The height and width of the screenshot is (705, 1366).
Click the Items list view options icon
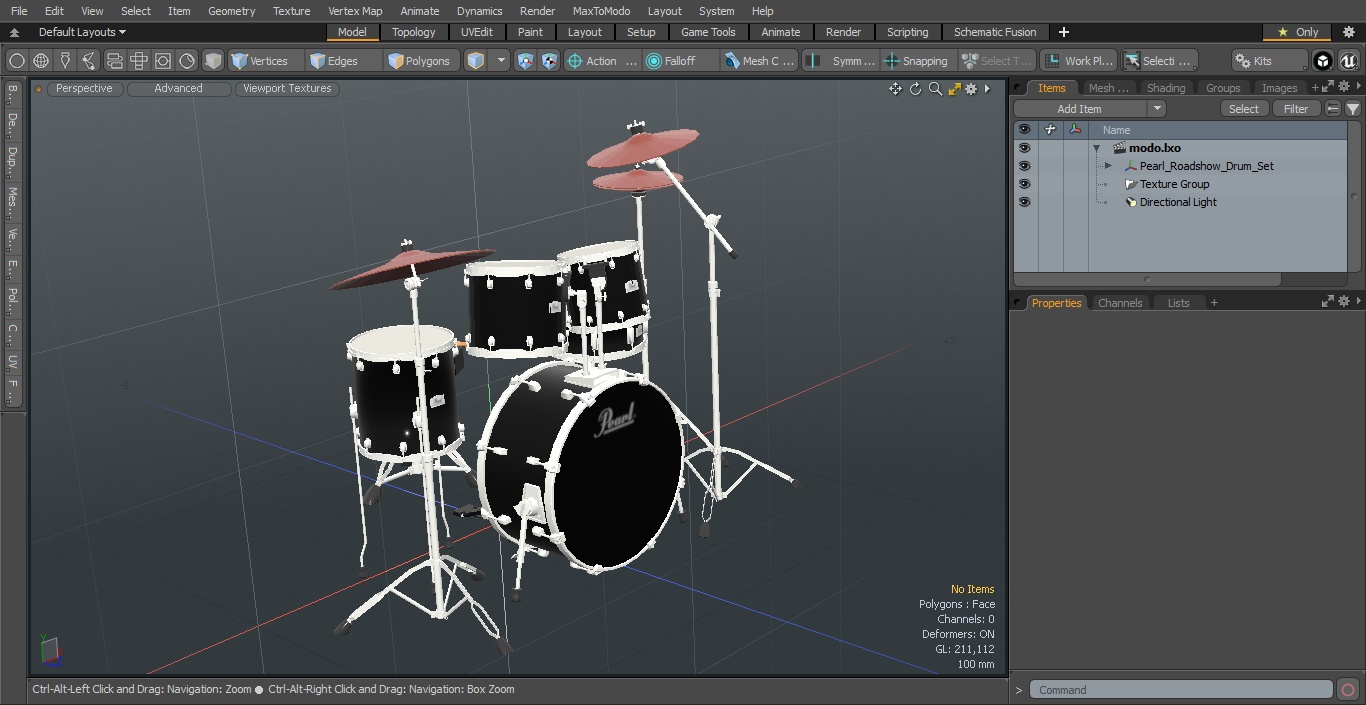click(x=1333, y=109)
